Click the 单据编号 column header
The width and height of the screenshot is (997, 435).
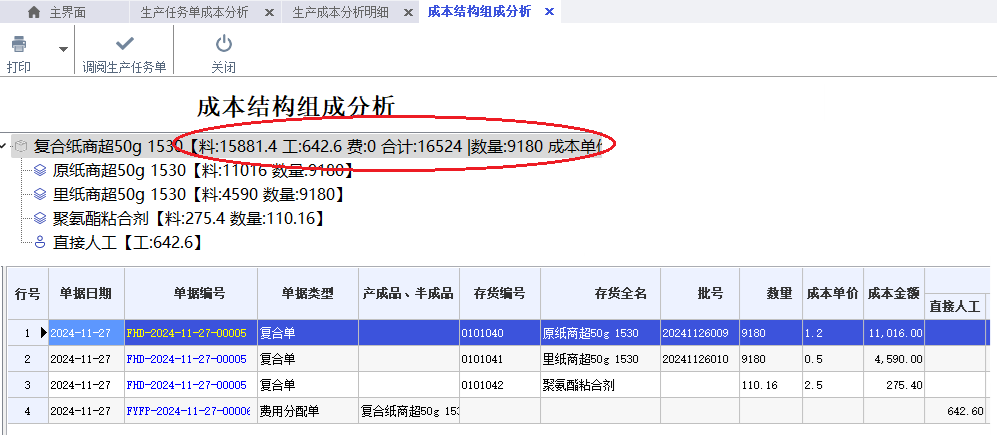coord(191,294)
